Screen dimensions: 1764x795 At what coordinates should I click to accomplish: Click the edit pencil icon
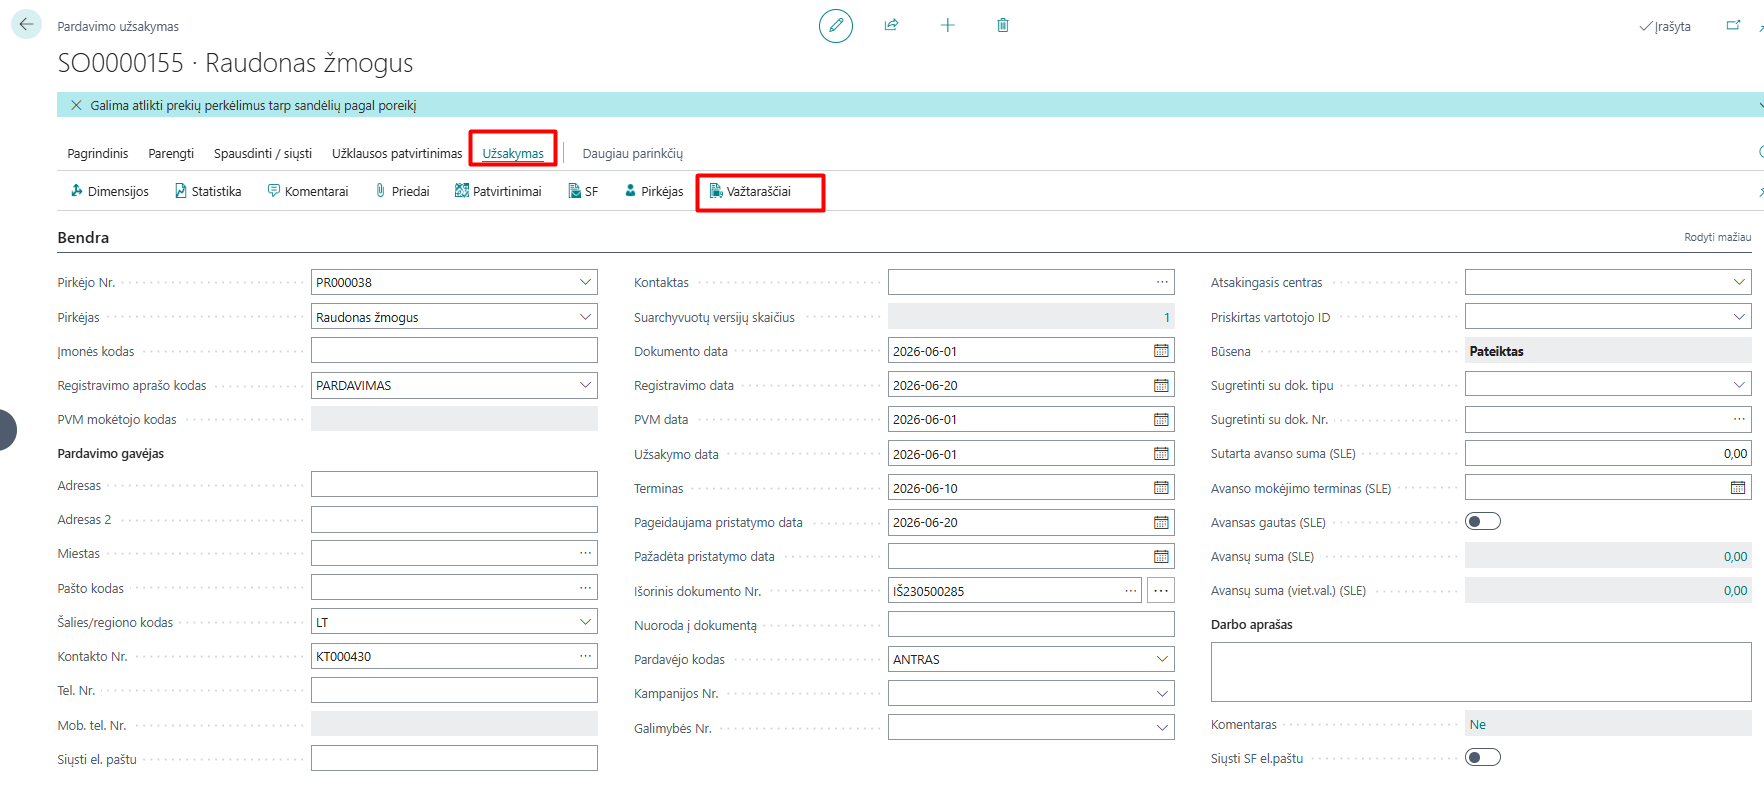[836, 25]
